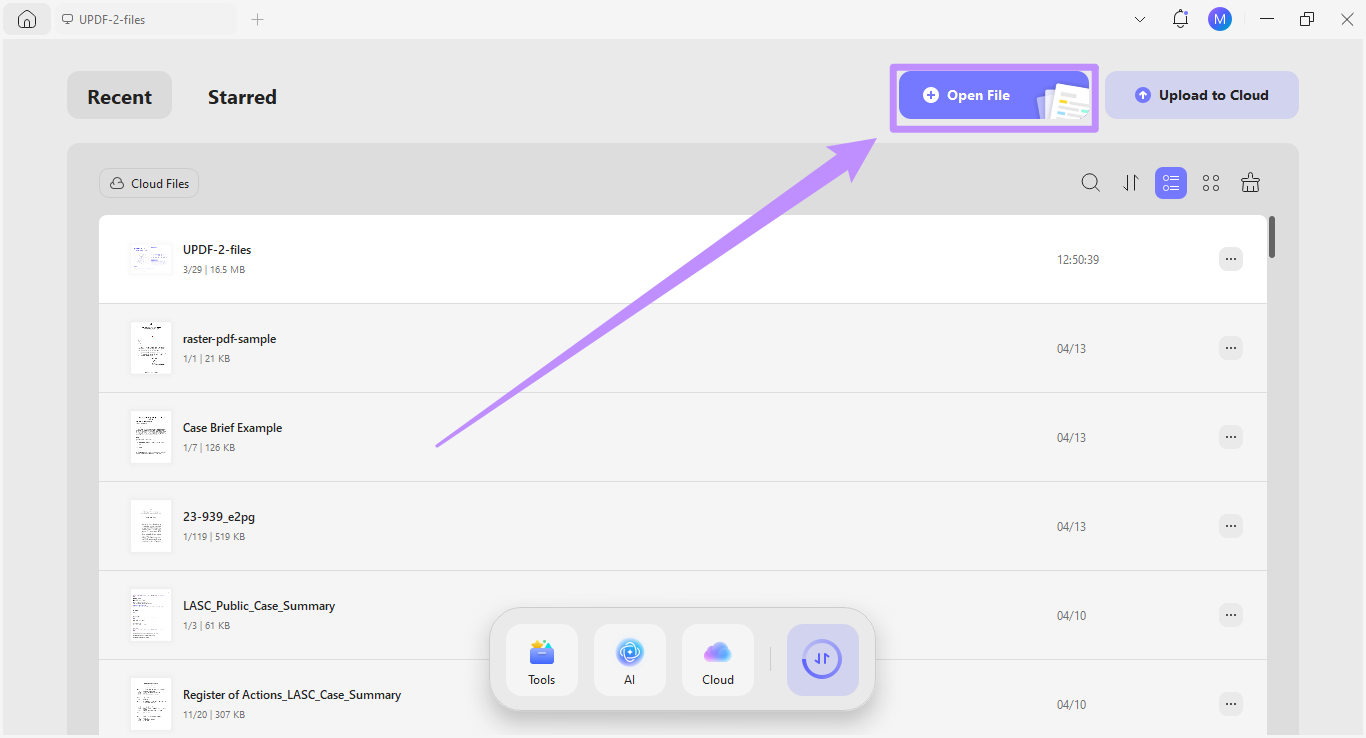Select the file name UPDF-2-files
The width and height of the screenshot is (1366, 738).
coord(217,250)
